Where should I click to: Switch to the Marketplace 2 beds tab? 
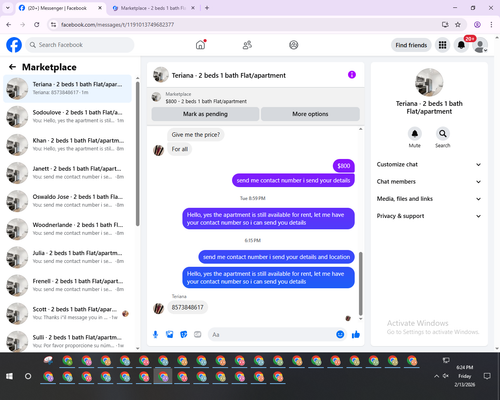point(153,8)
